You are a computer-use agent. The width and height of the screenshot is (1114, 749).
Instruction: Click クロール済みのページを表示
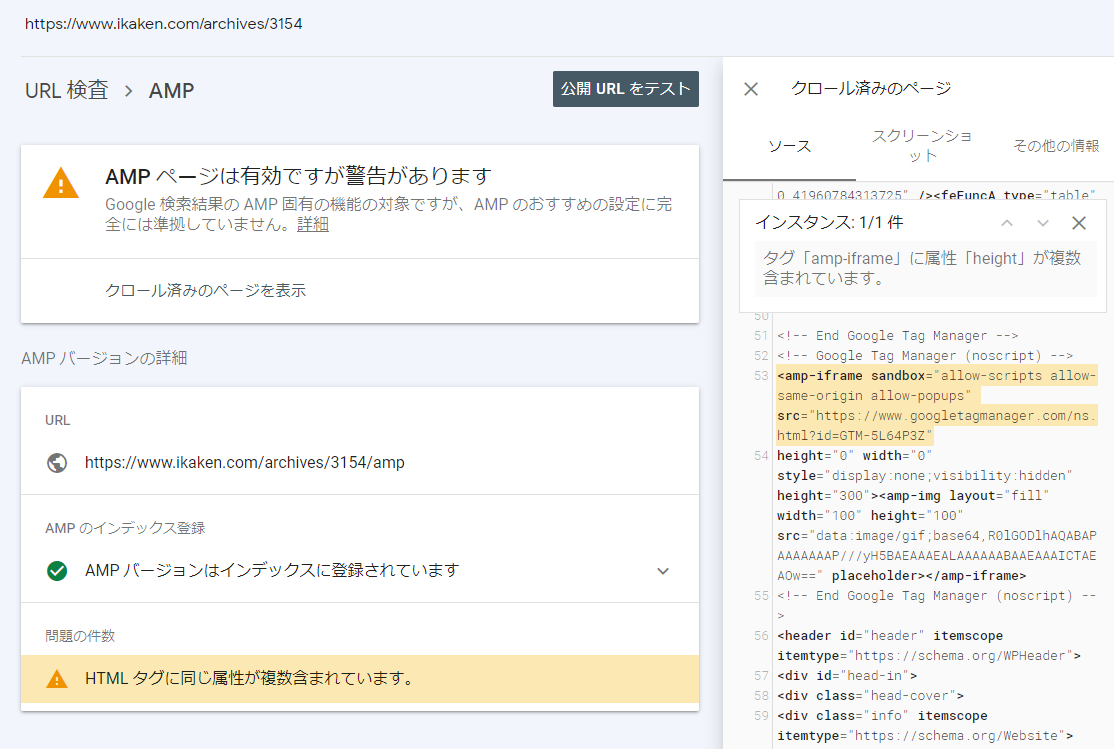(205, 291)
